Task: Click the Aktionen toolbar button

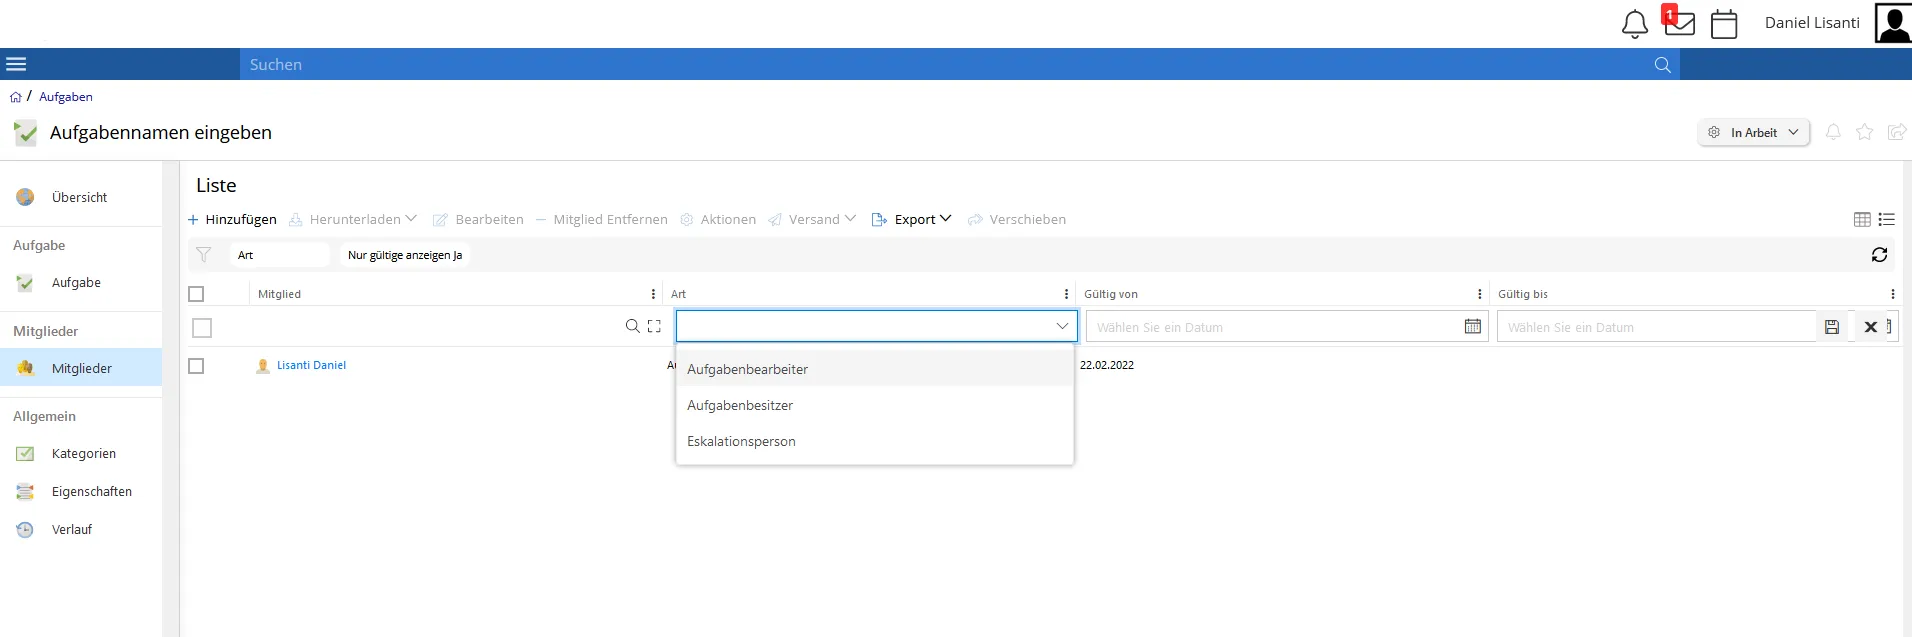Action: coord(718,219)
